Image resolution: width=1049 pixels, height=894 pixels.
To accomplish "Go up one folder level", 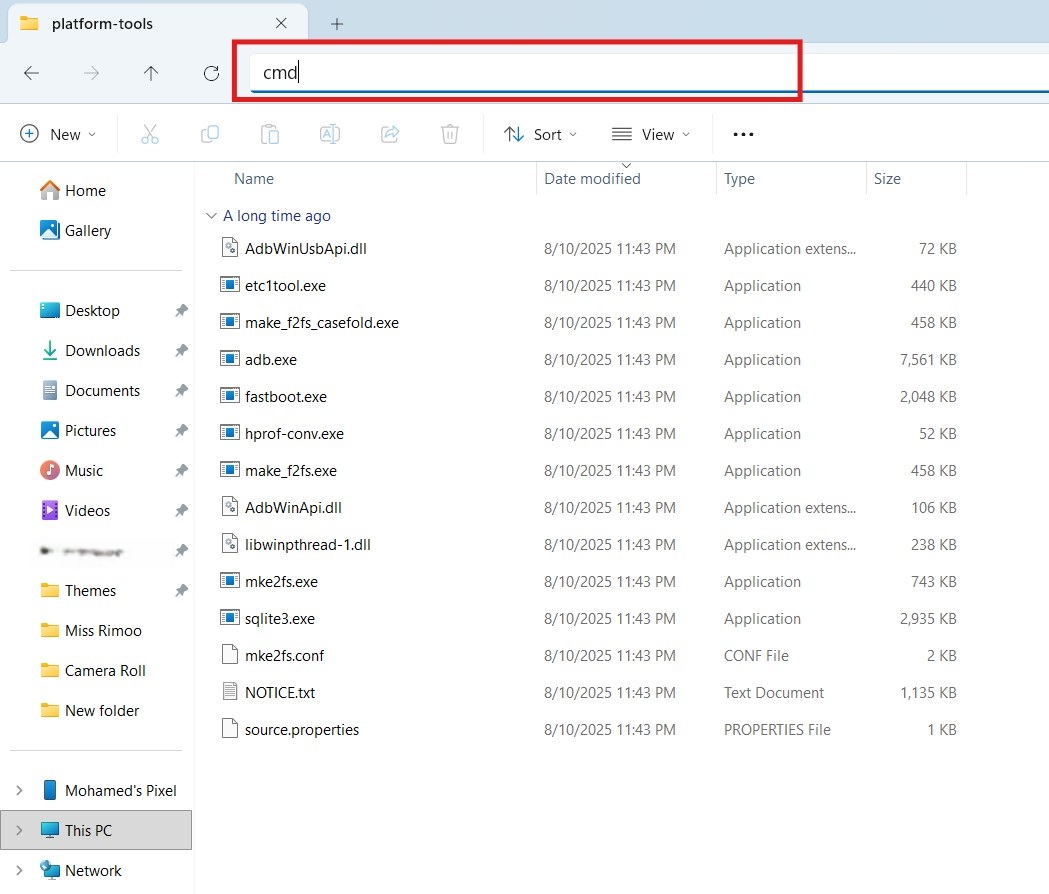I will point(151,73).
